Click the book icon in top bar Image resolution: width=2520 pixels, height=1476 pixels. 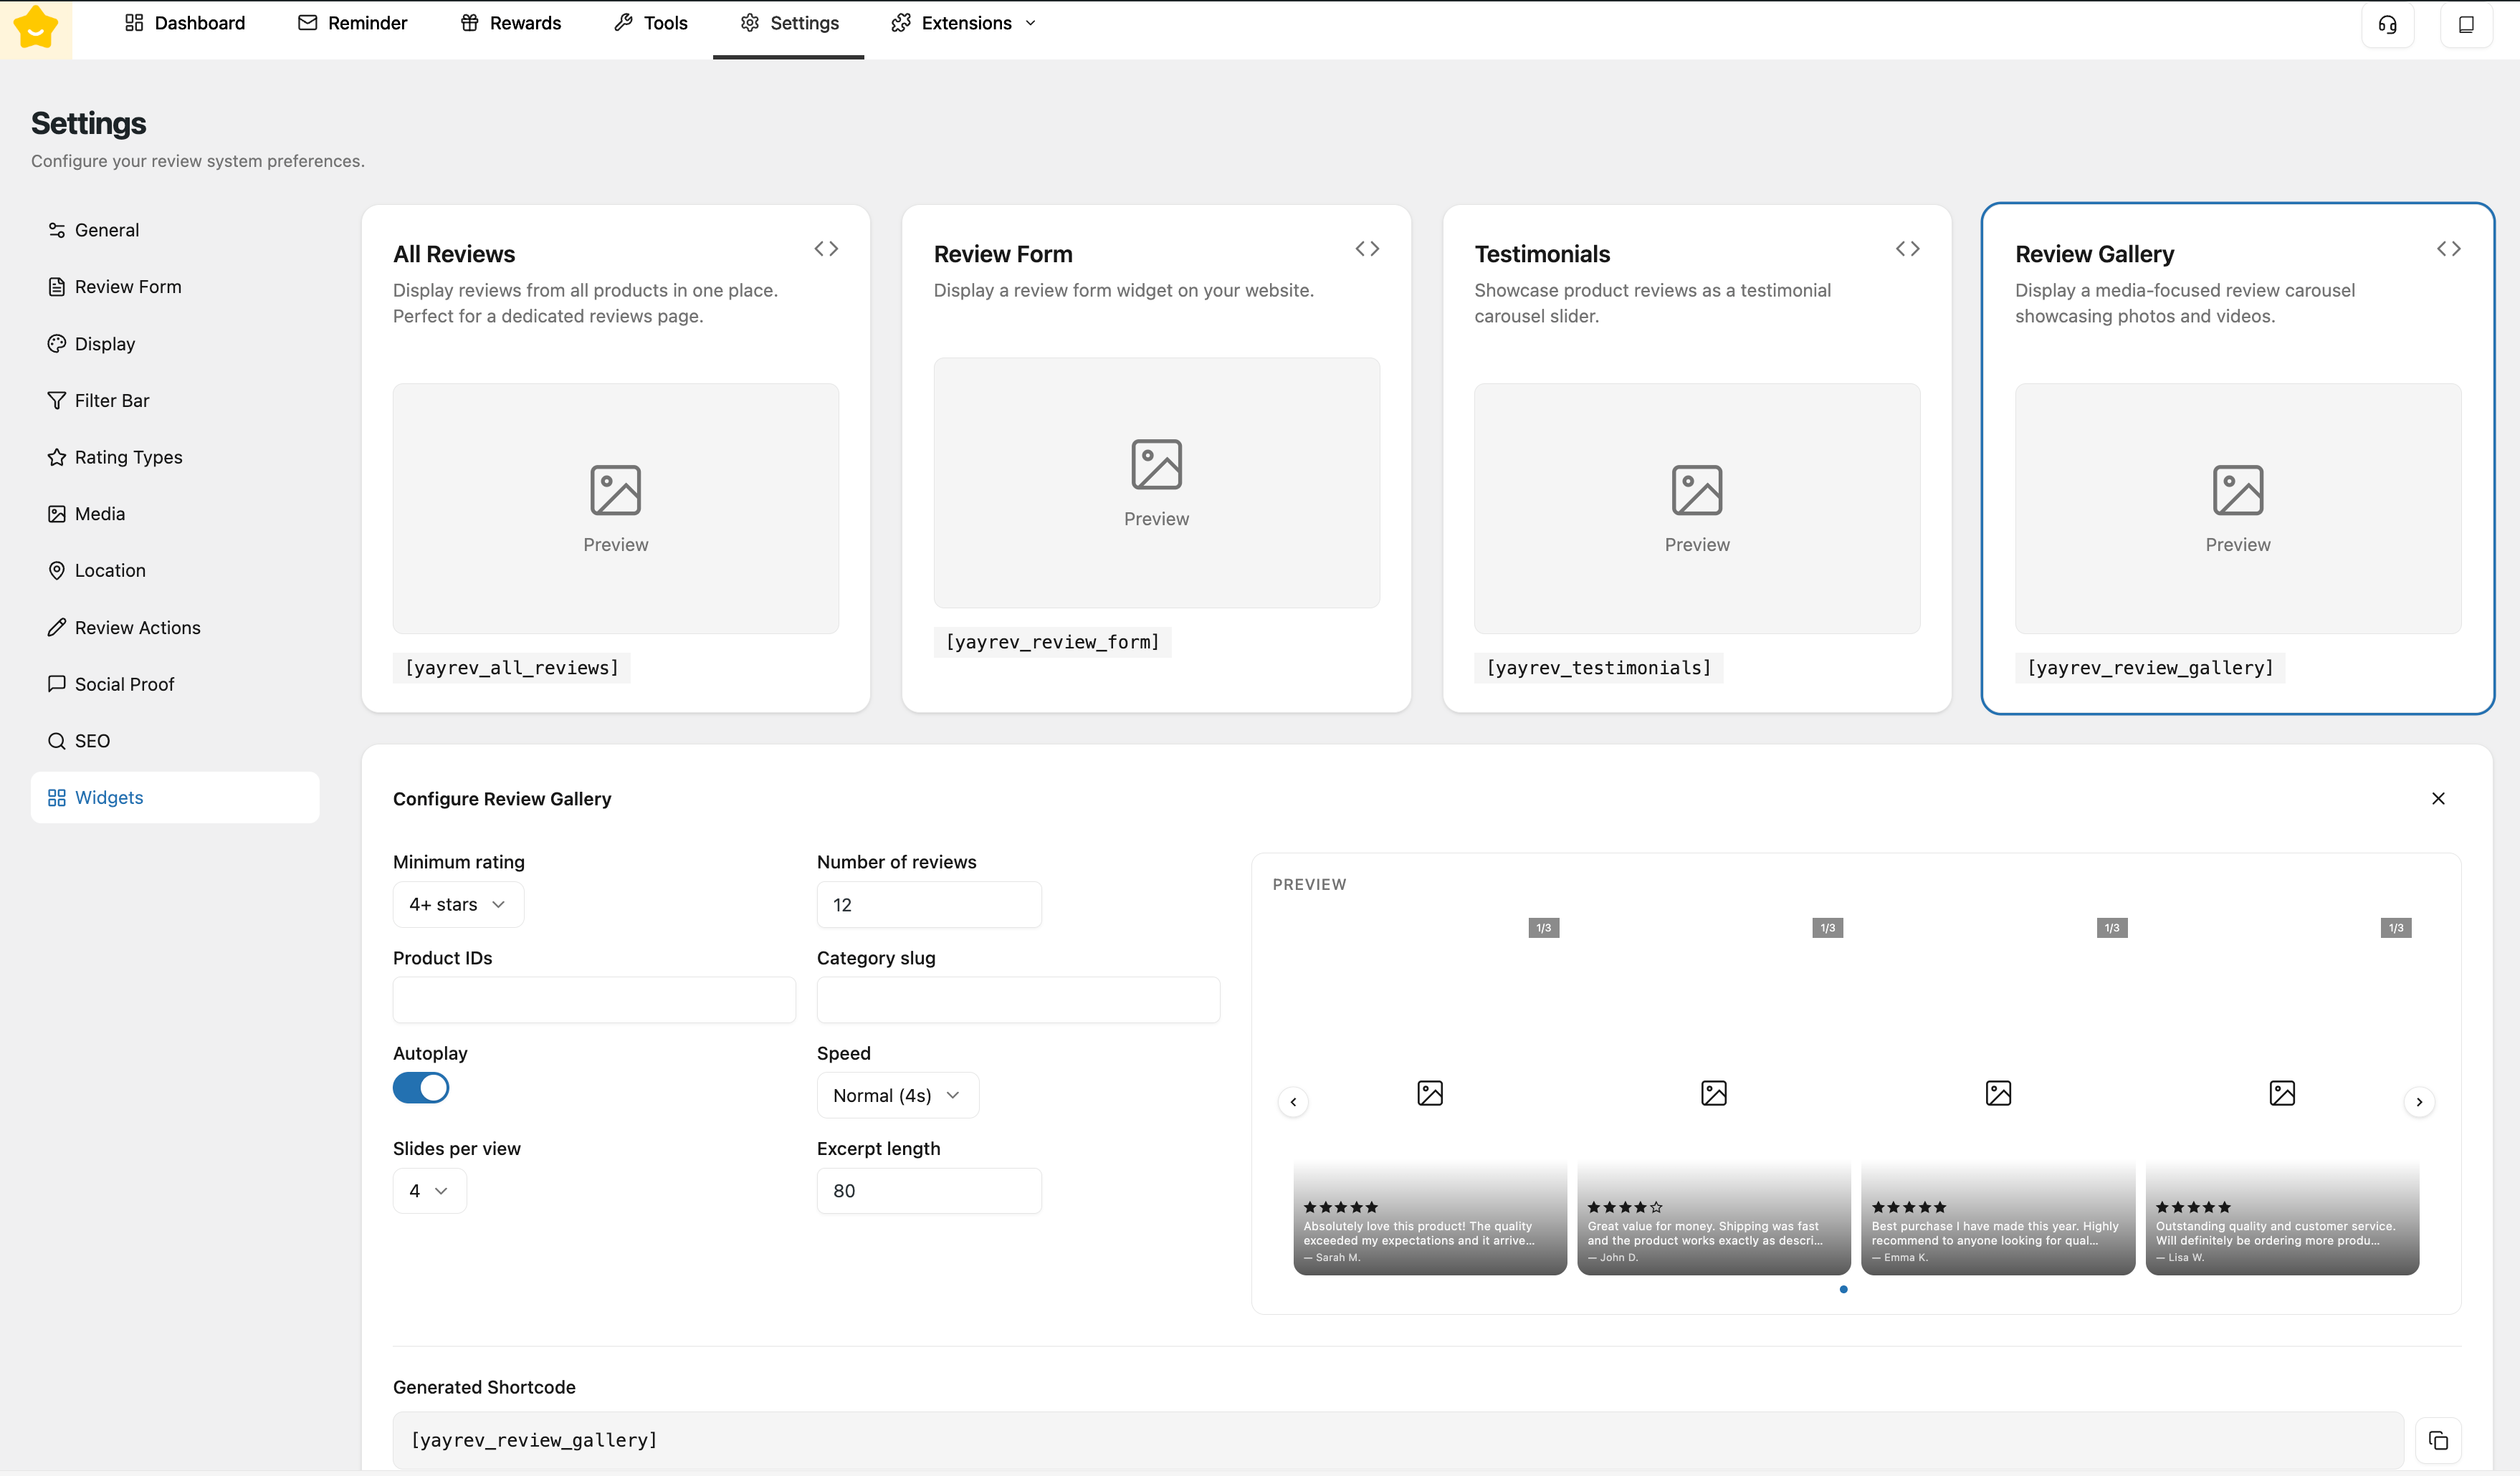point(2466,25)
